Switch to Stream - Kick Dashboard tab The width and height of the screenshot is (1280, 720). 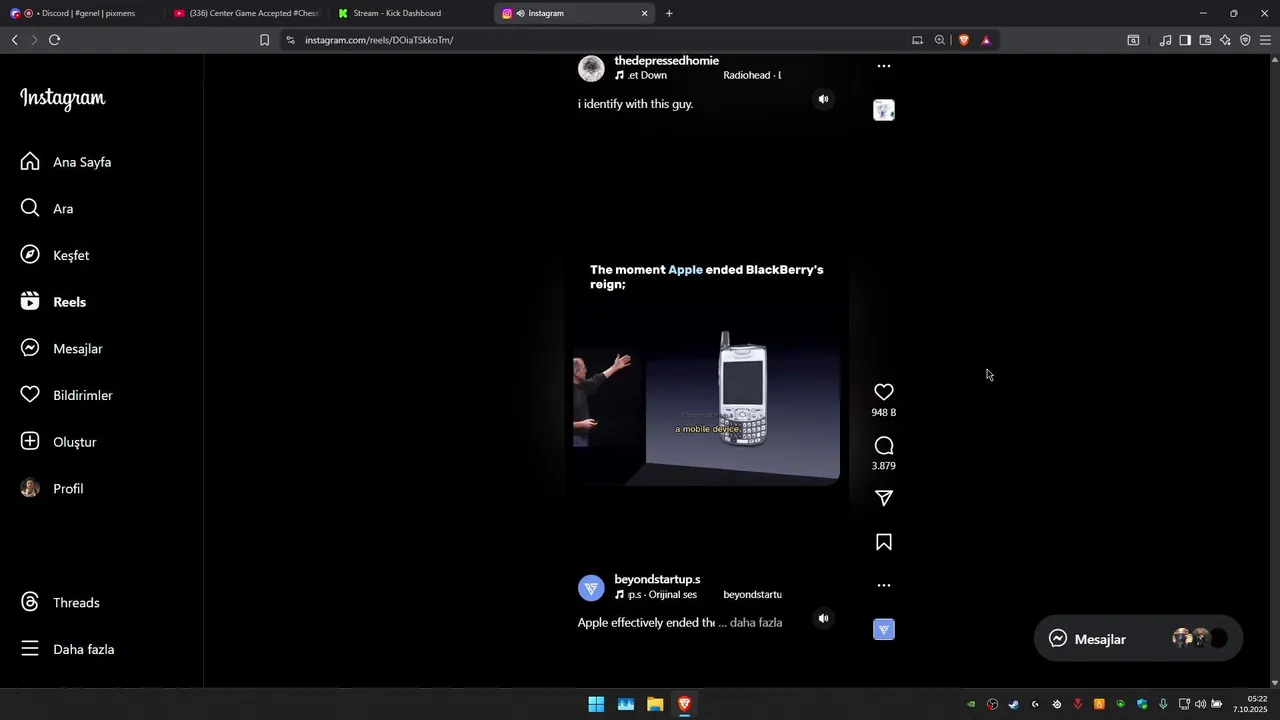tap(408, 13)
